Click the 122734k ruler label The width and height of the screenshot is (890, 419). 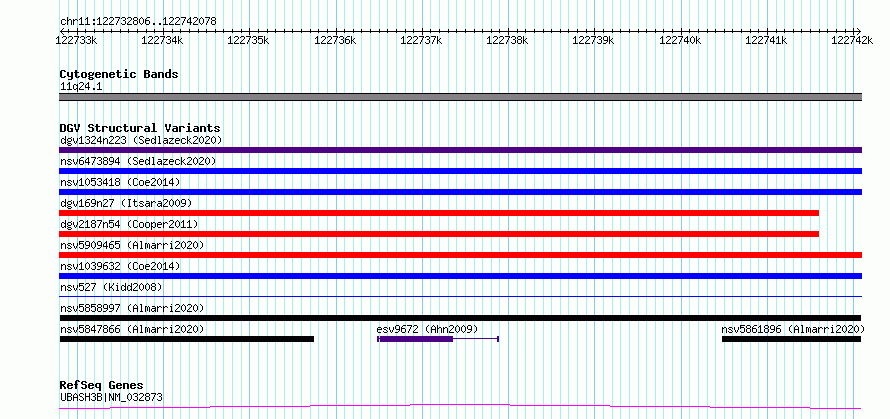[162, 40]
